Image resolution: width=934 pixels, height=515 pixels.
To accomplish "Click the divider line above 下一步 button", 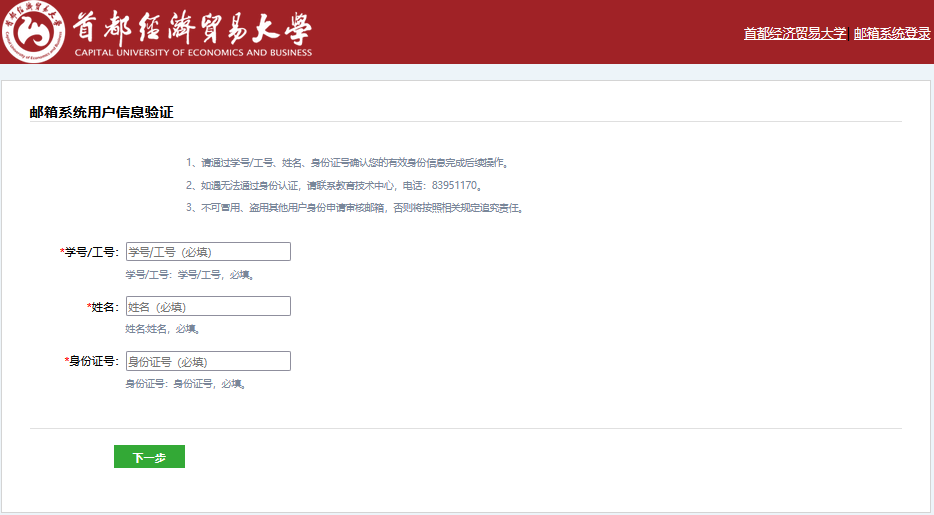I will point(465,428).
